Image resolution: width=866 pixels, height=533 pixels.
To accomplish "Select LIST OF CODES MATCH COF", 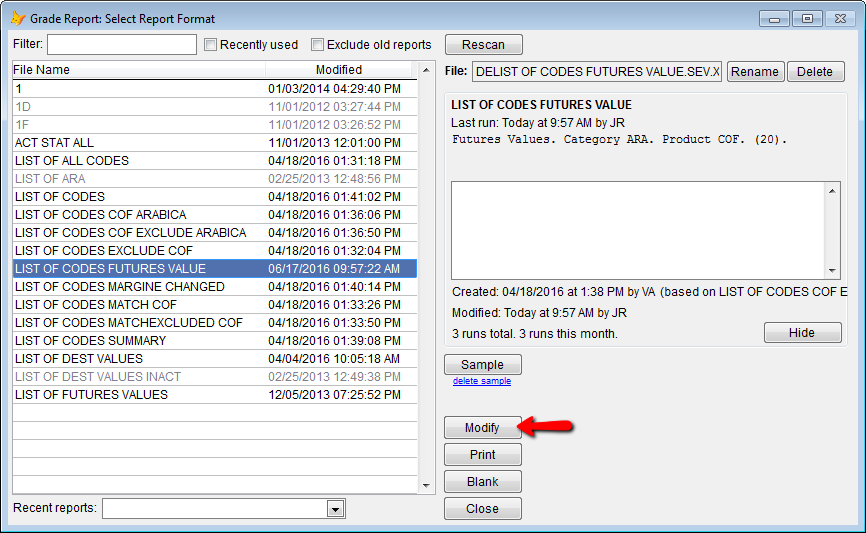I will 215,305.
